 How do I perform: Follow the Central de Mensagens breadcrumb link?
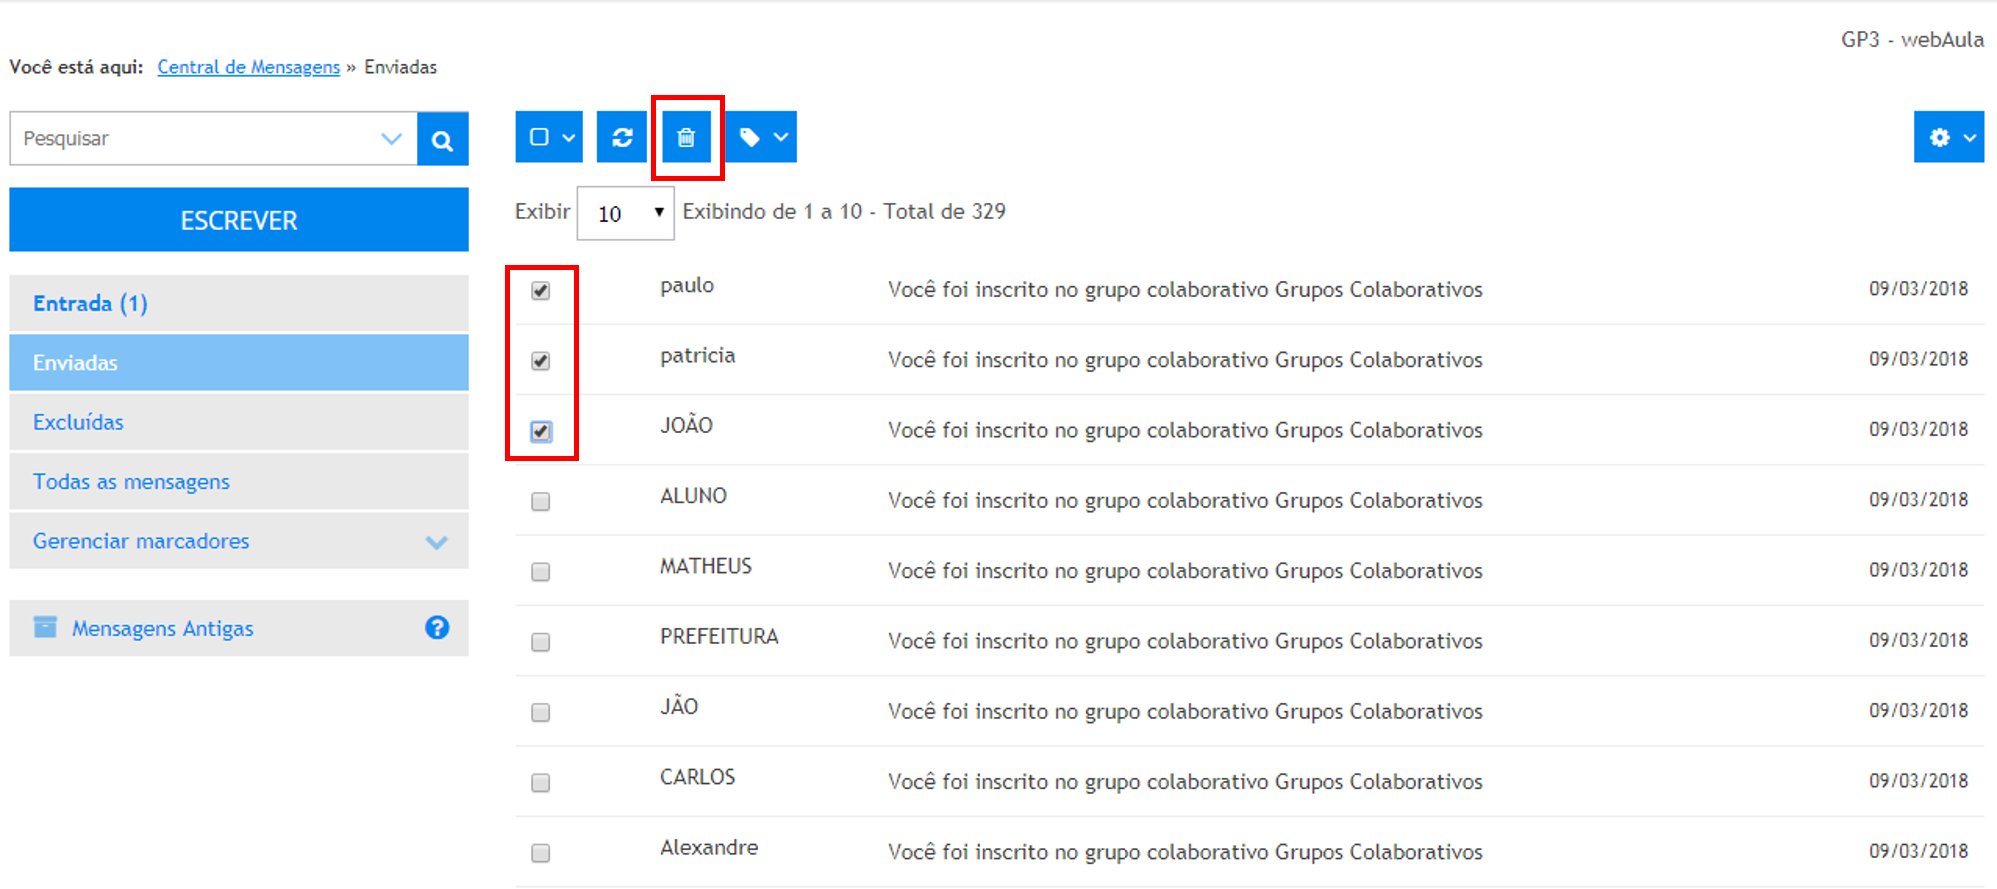point(248,67)
